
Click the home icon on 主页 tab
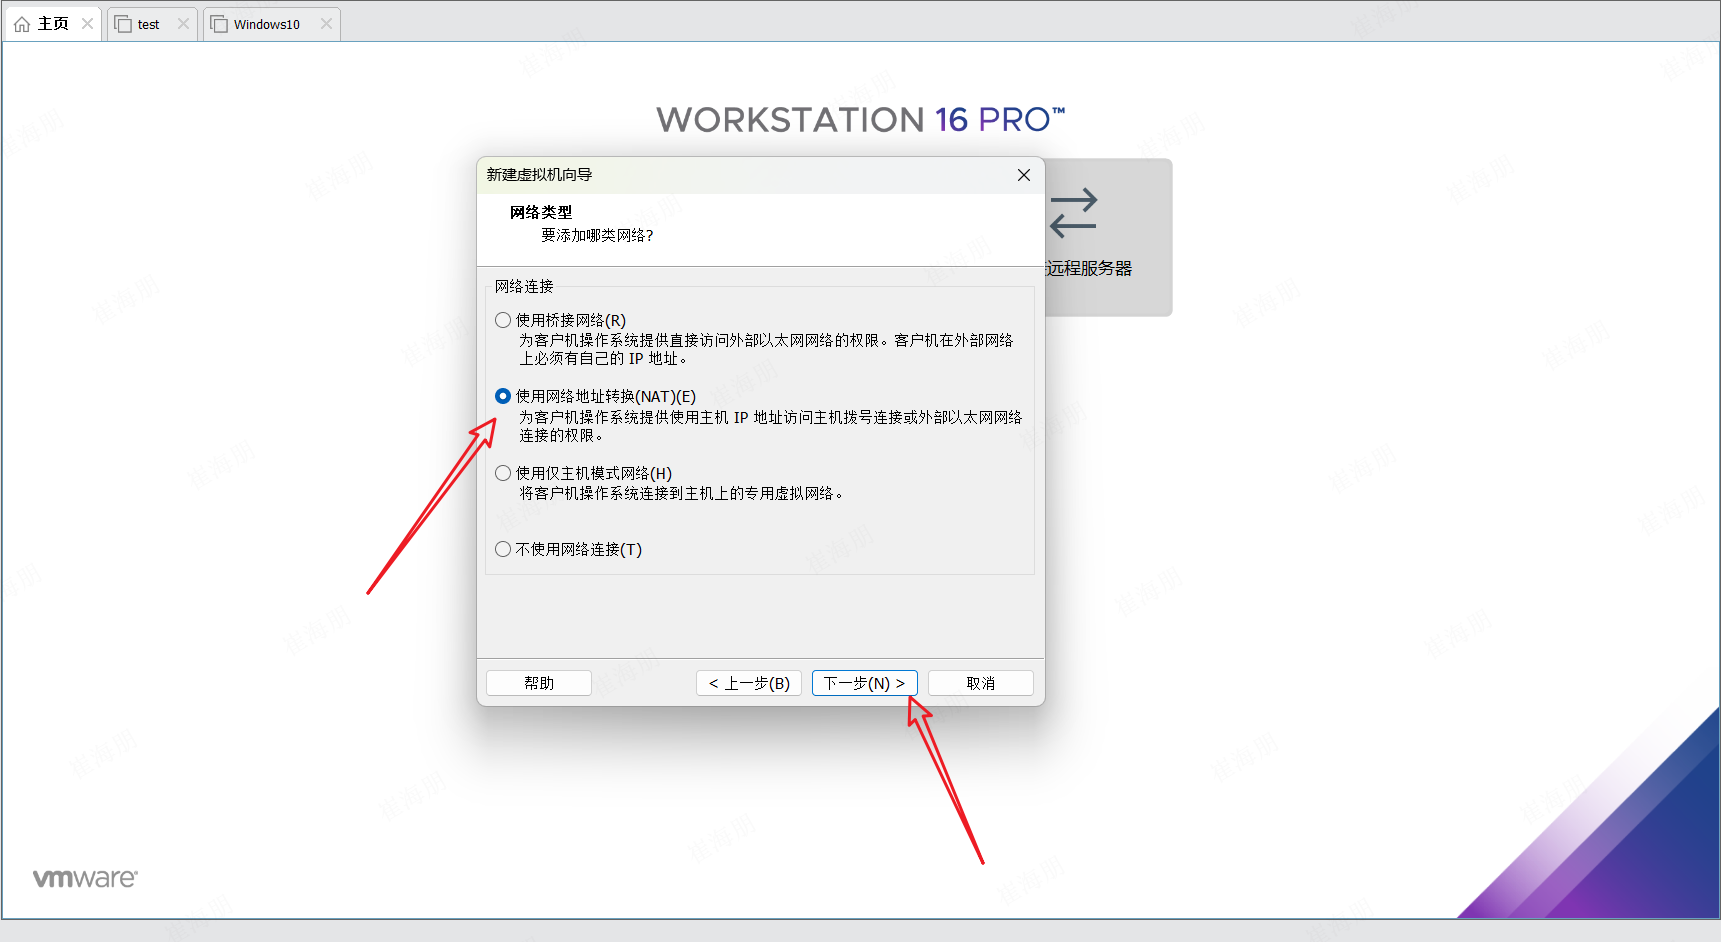point(22,24)
